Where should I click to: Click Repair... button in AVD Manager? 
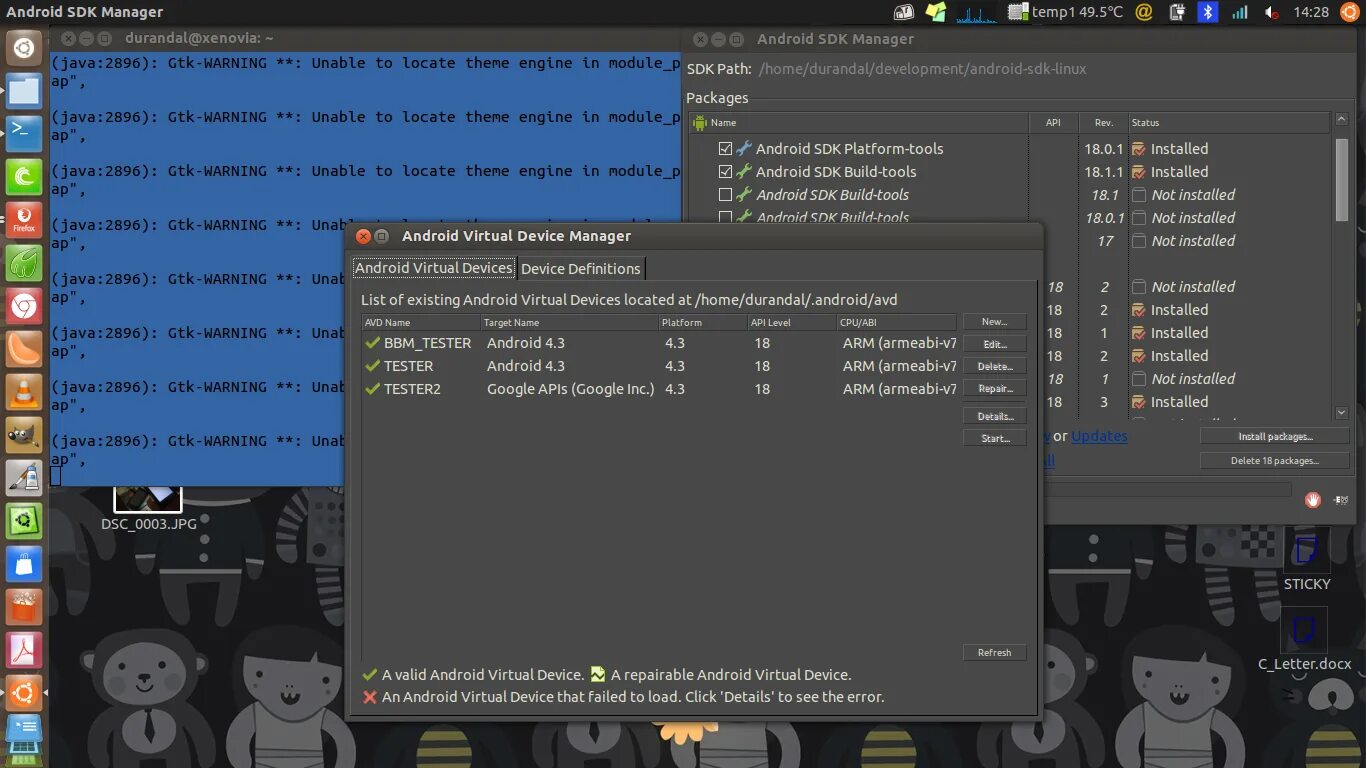[994, 388]
